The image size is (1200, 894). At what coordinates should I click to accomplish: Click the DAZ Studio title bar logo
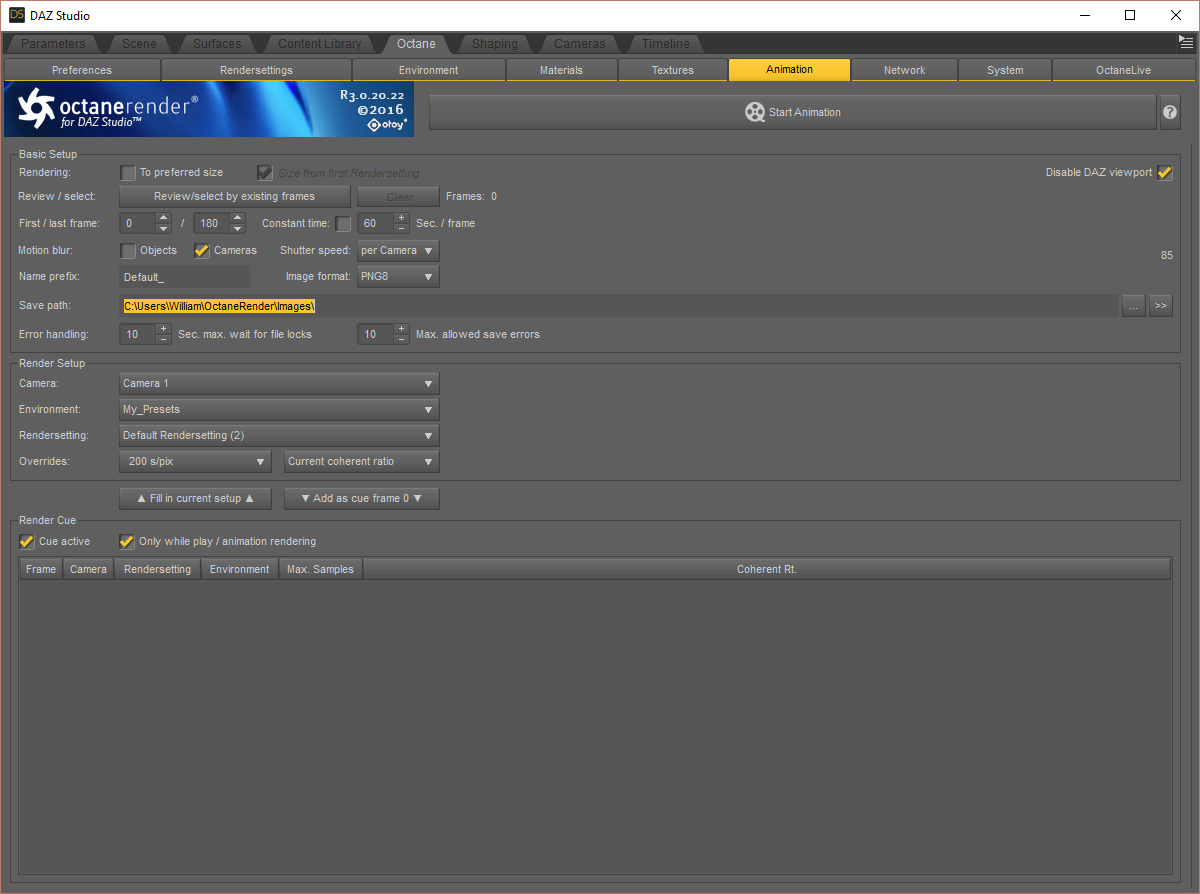pyautogui.click(x=16, y=15)
